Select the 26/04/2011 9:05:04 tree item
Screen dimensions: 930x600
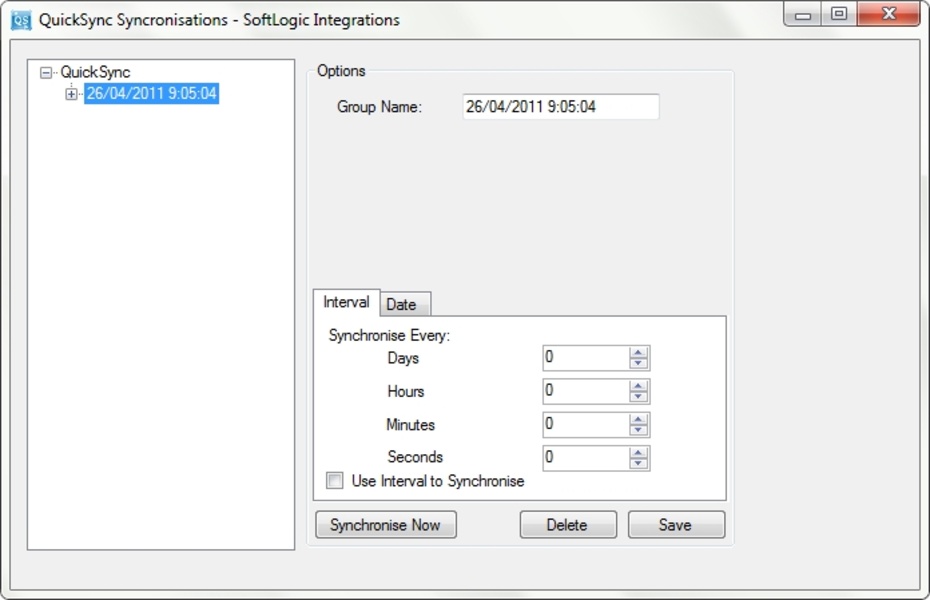coord(151,94)
